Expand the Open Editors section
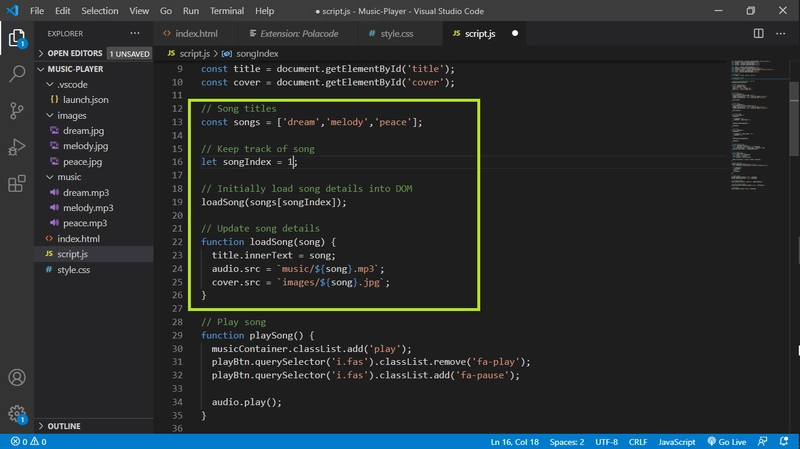 75,53
